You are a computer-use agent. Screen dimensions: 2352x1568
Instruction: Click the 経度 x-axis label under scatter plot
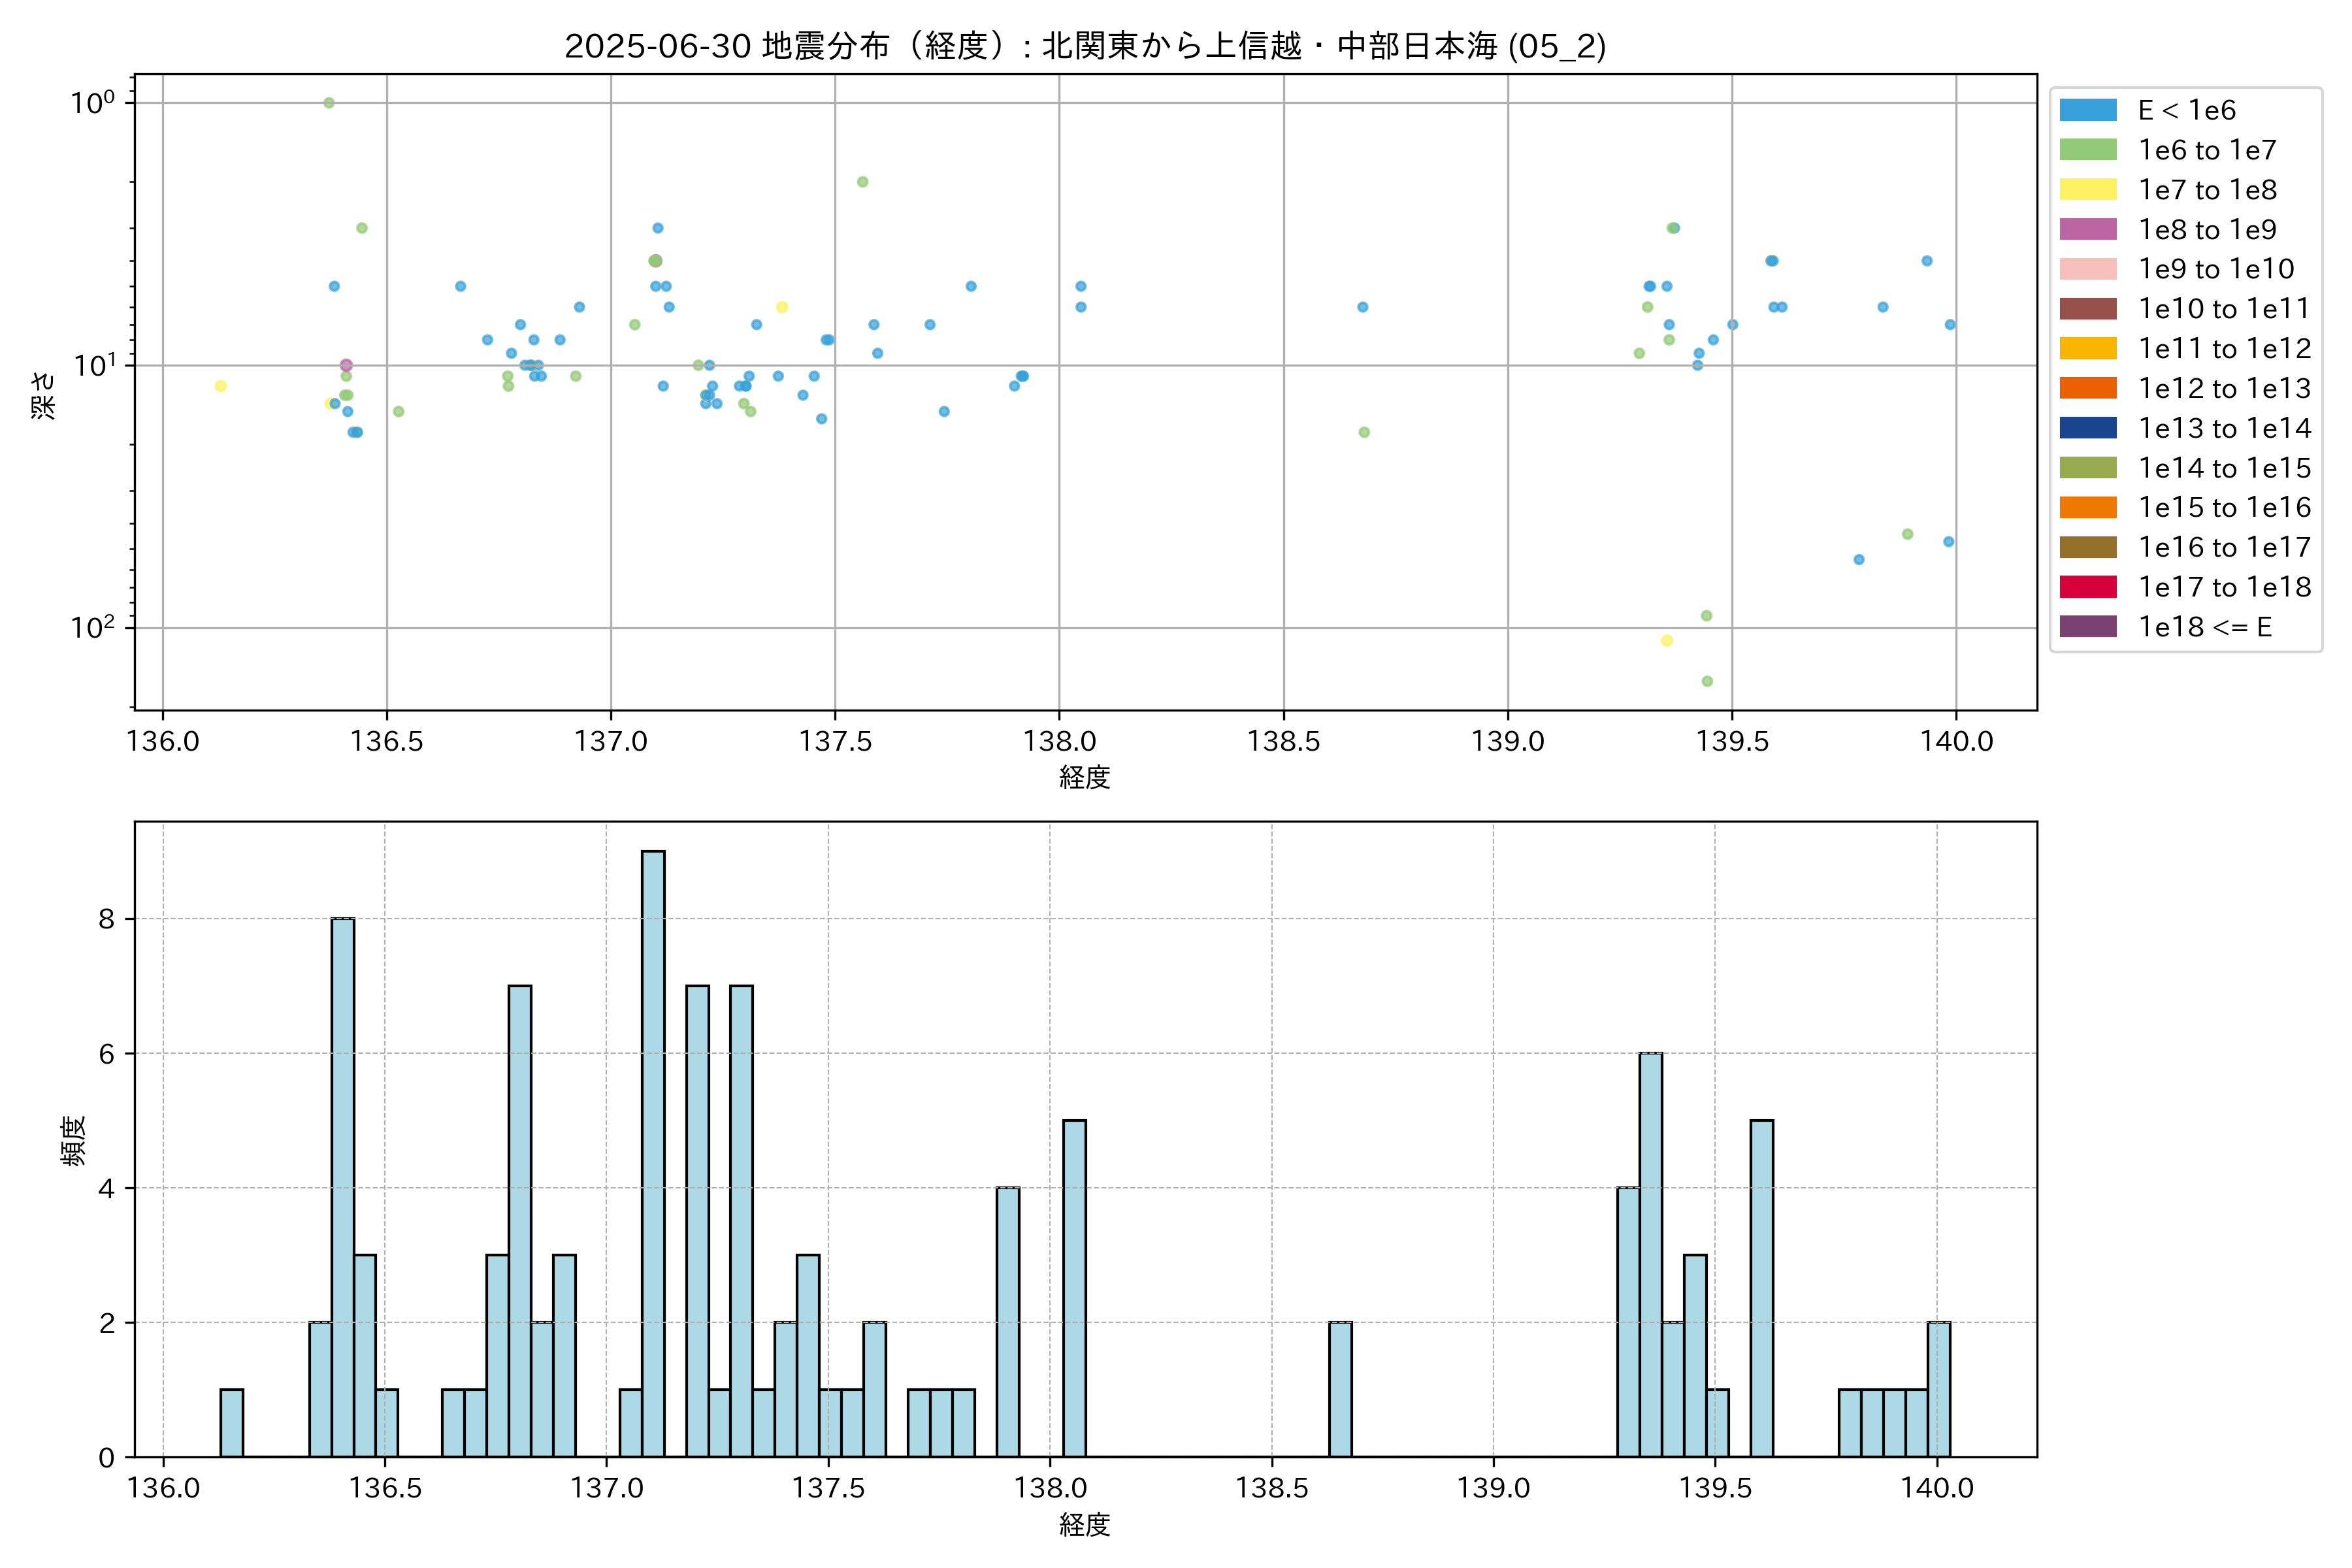[1085, 777]
